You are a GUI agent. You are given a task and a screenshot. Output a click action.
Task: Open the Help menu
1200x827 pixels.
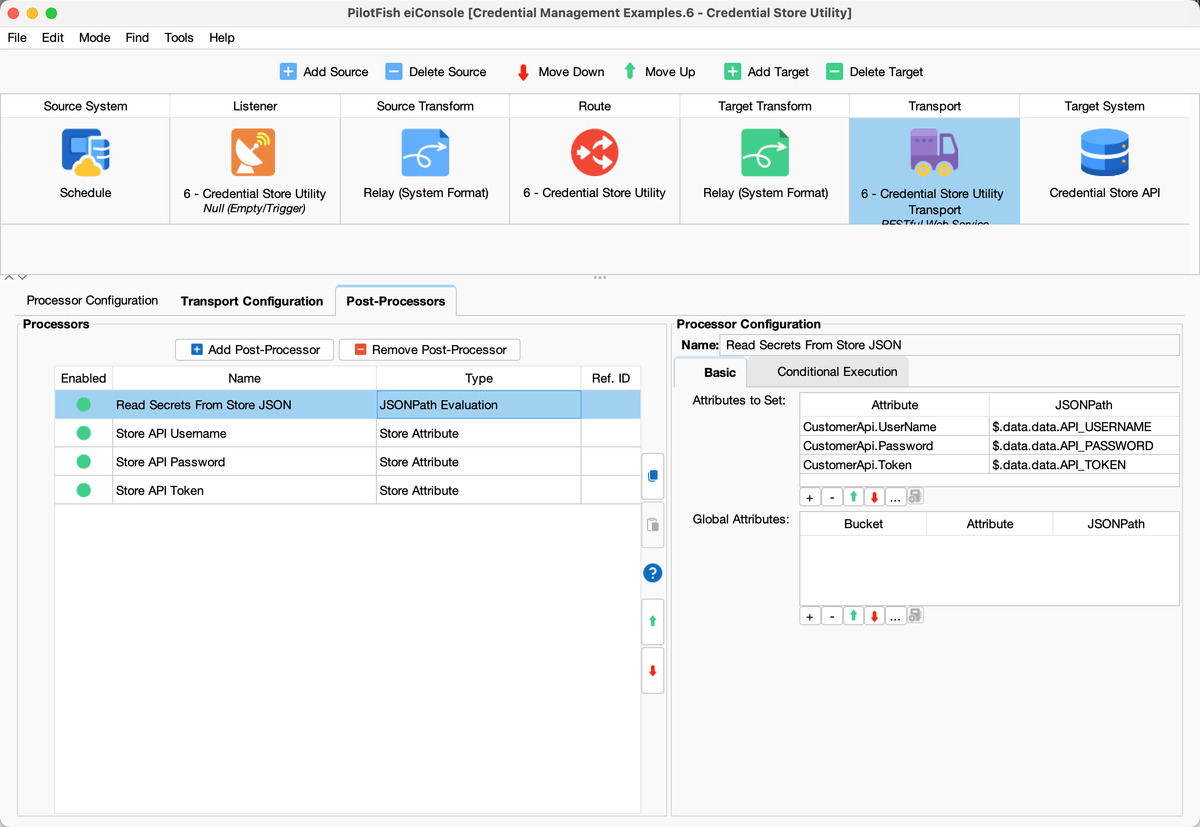tap(222, 37)
